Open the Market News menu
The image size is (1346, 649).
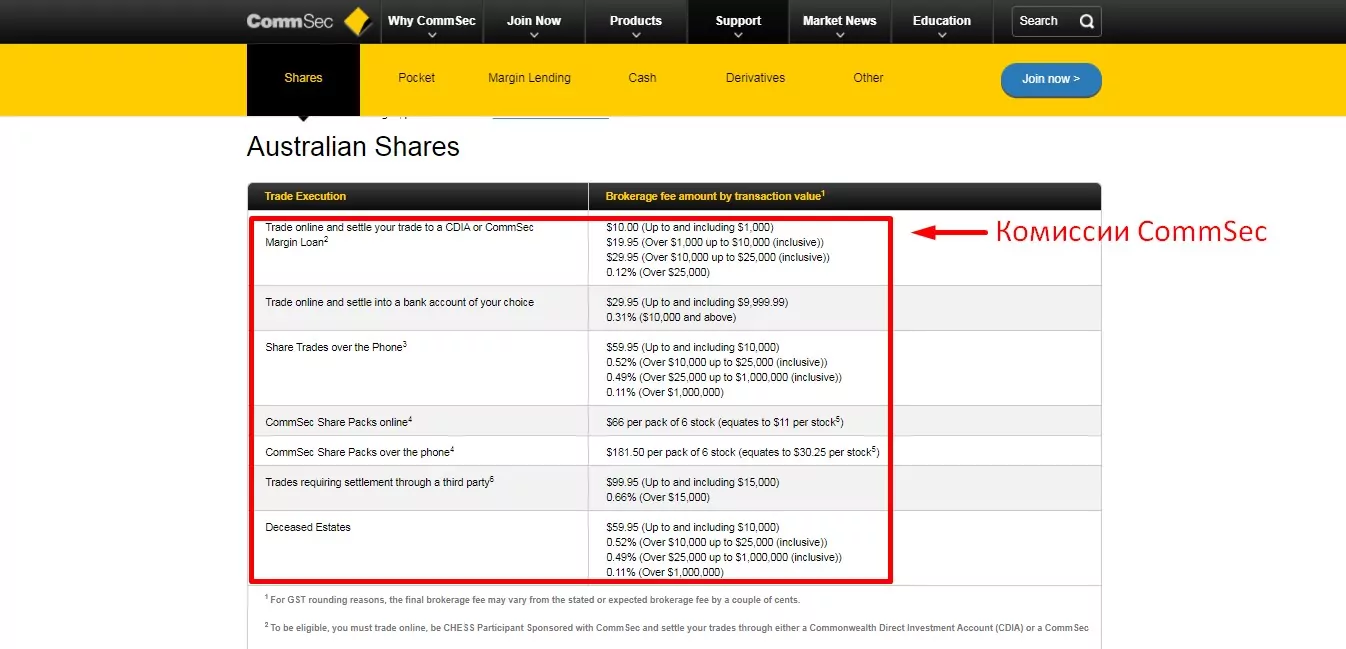click(840, 22)
